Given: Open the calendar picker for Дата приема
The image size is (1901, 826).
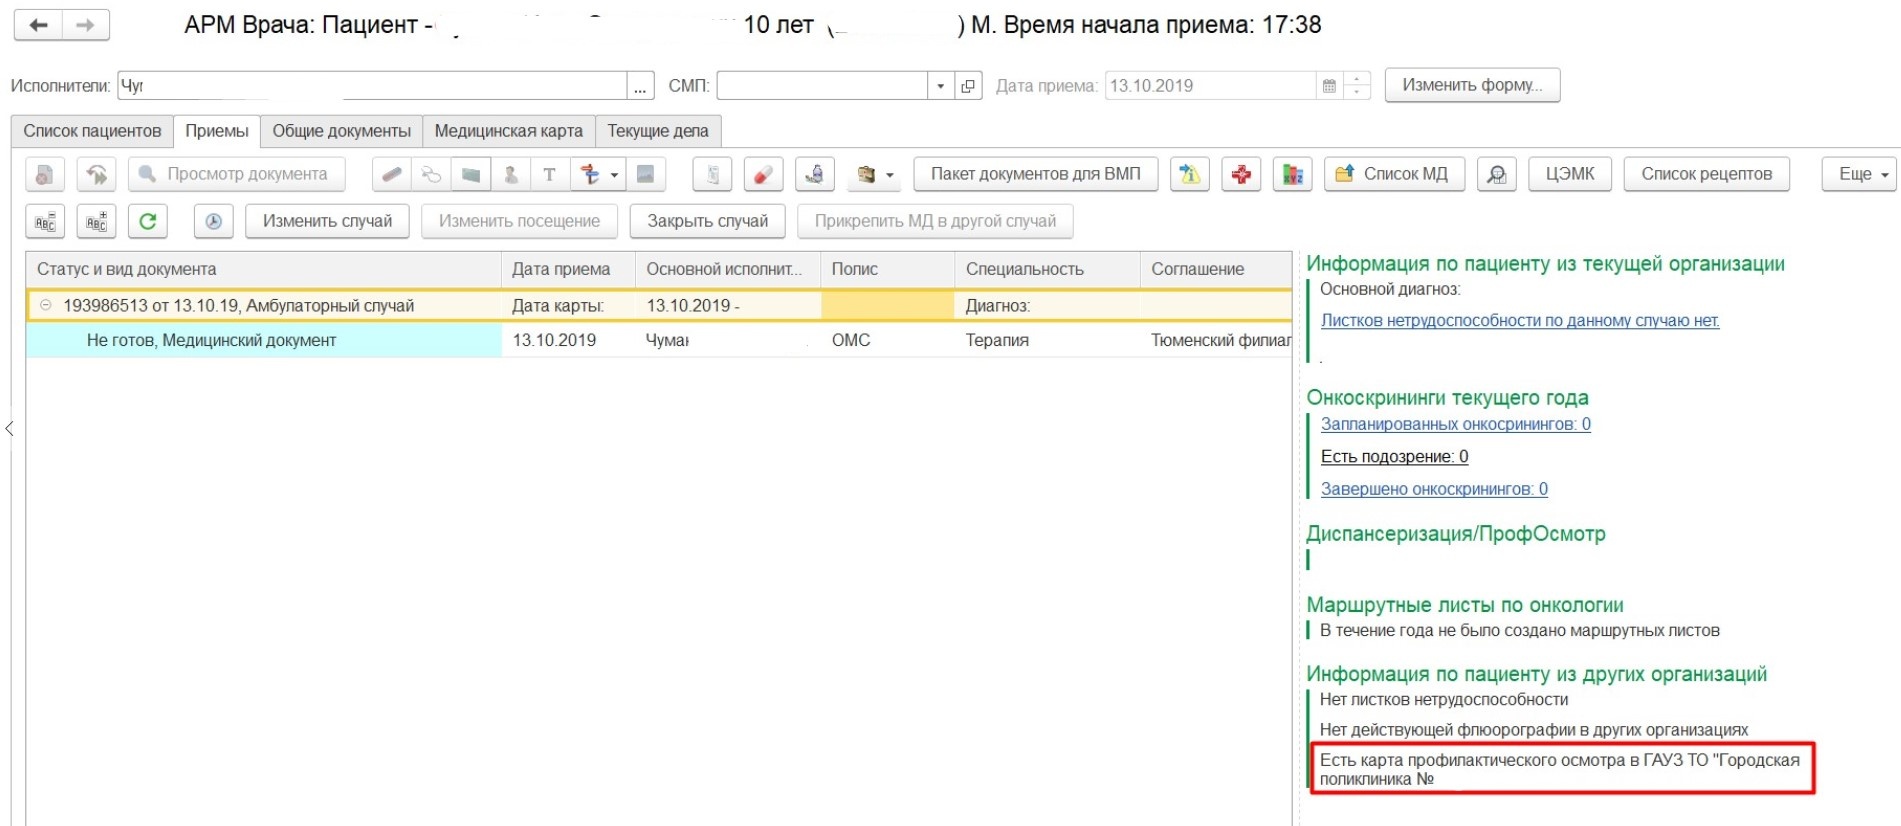Looking at the screenshot, I should pyautogui.click(x=1329, y=86).
